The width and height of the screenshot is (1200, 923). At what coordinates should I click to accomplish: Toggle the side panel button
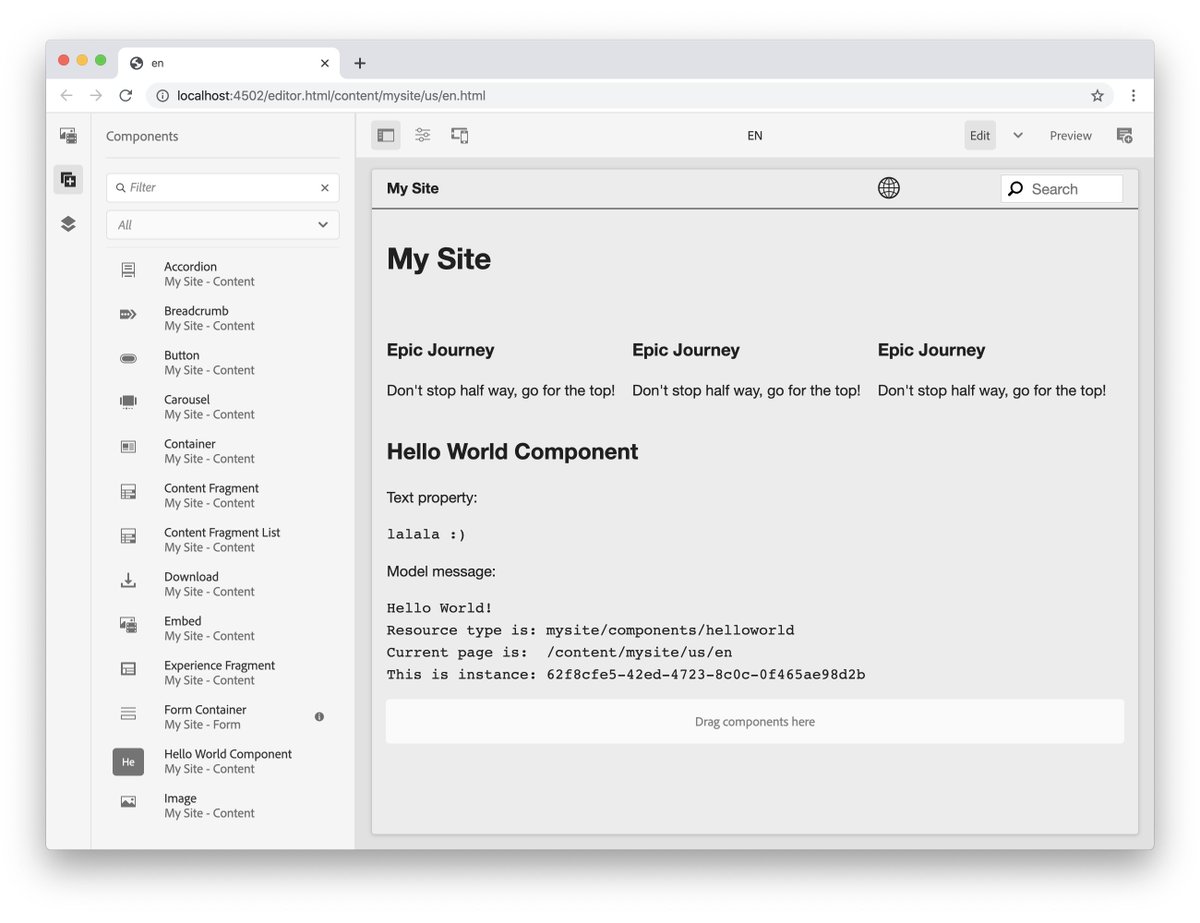point(386,135)
